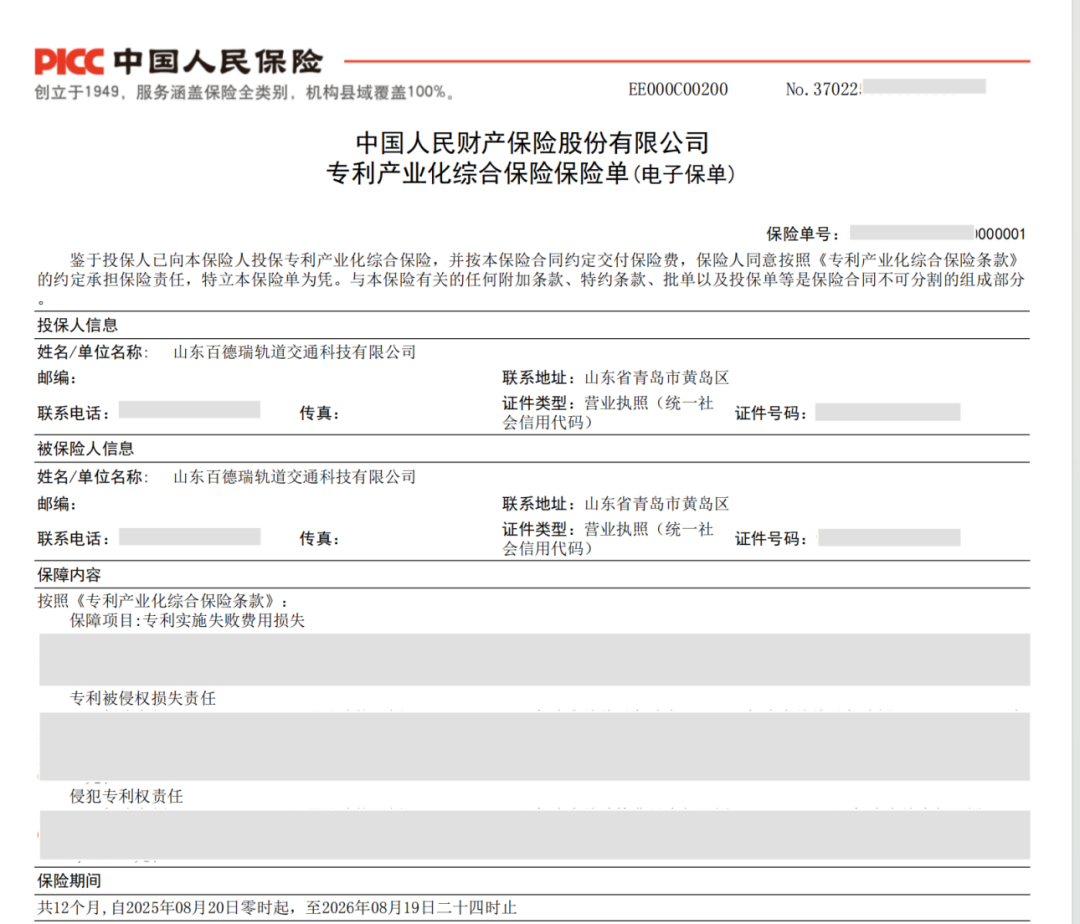This screenshot has width=1080, height=924.
Task: Select the policyholder name under 投保人信息
Action: [x=295, y=352]
